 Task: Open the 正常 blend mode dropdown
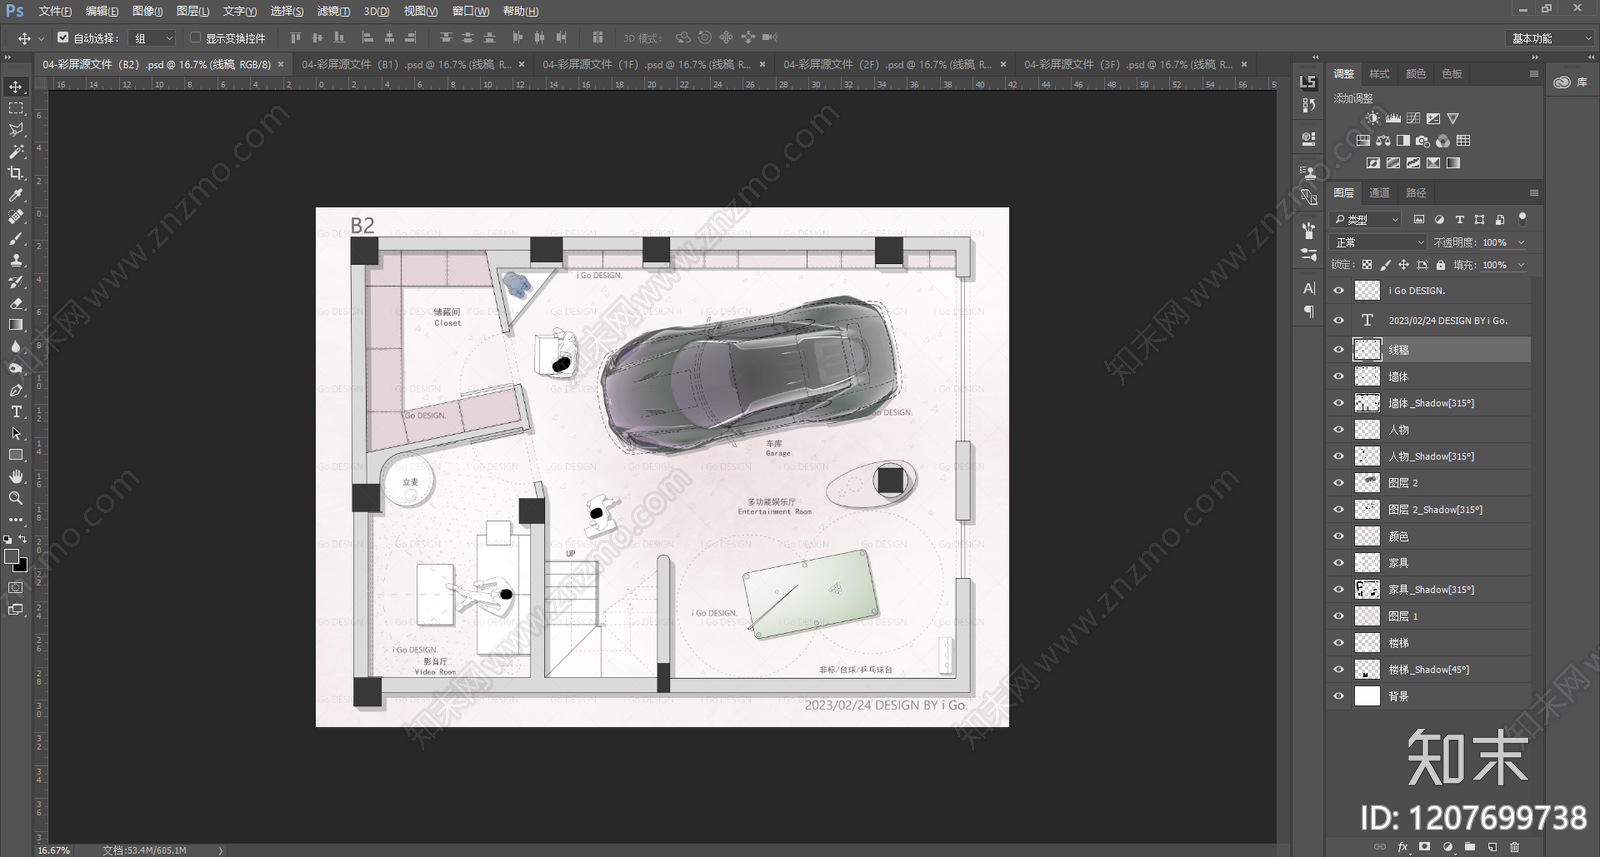(1379, 242)
